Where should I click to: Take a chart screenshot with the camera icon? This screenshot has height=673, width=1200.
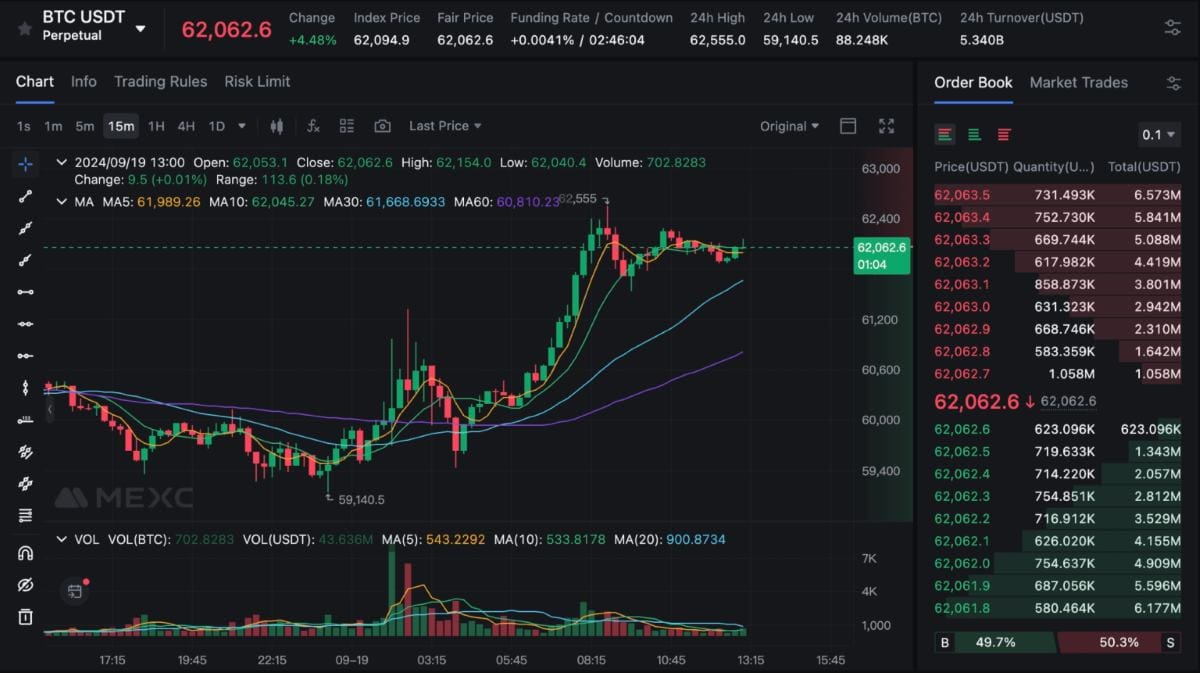pyautogui.click(x=381, y=125)
